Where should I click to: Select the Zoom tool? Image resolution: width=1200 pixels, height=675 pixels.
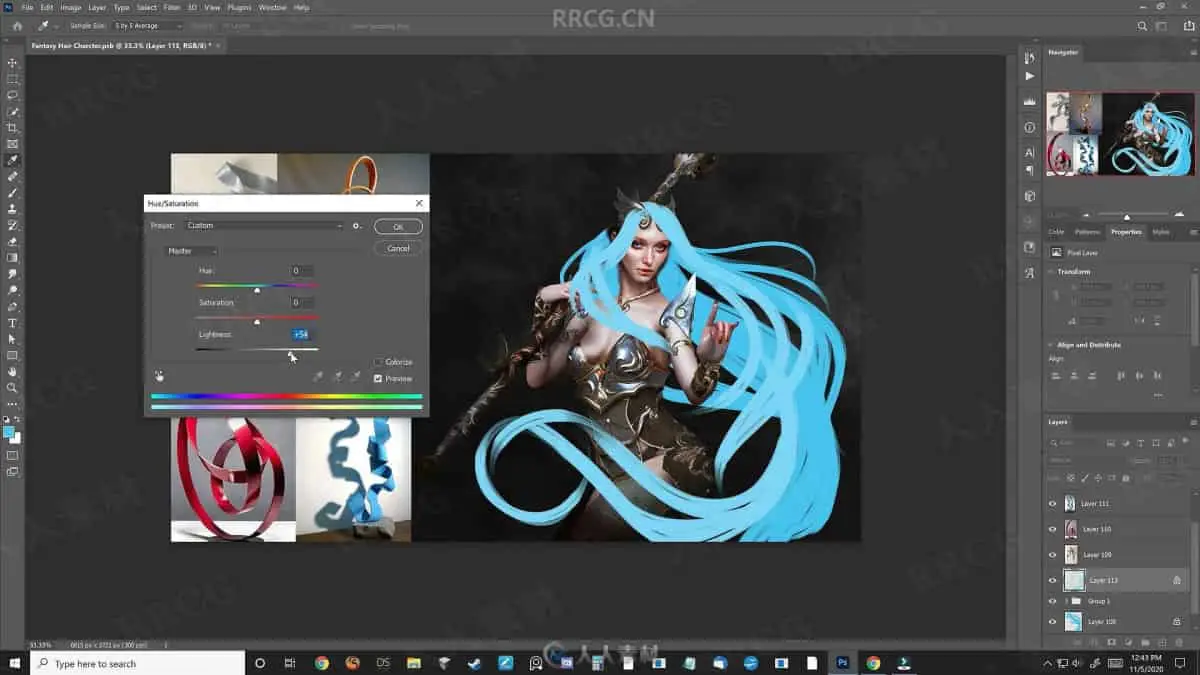[12, 388]
